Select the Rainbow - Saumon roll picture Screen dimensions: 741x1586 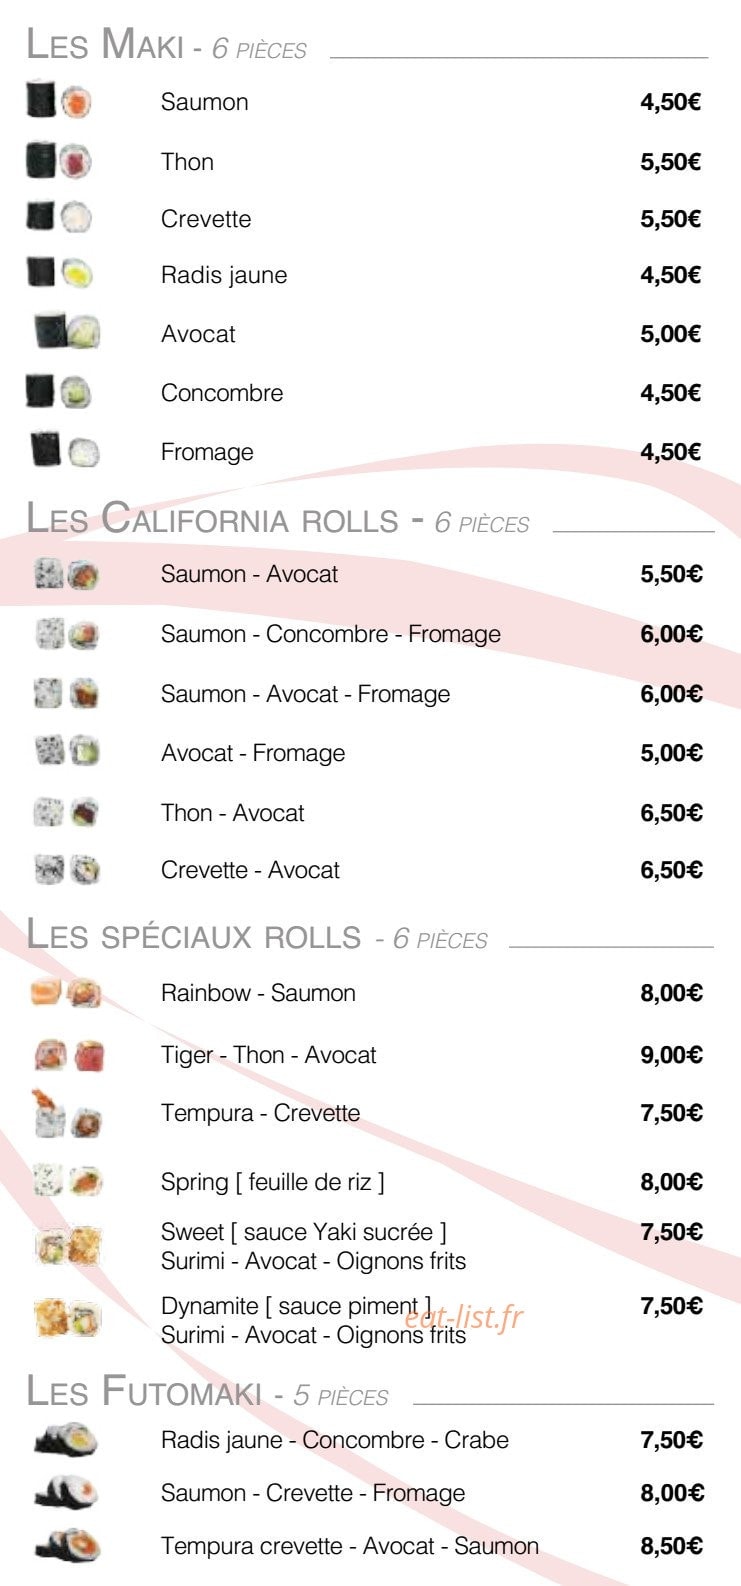tap(66, 993)
